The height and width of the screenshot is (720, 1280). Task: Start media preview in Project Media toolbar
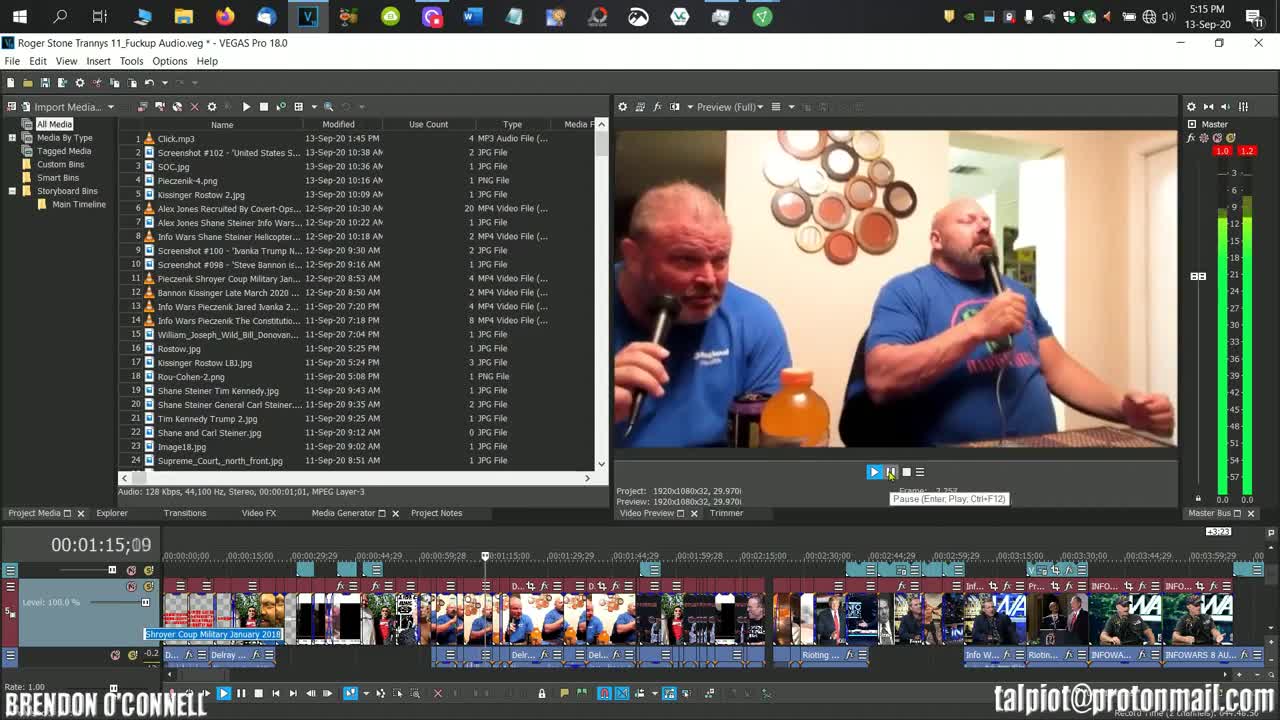[246, 107]
